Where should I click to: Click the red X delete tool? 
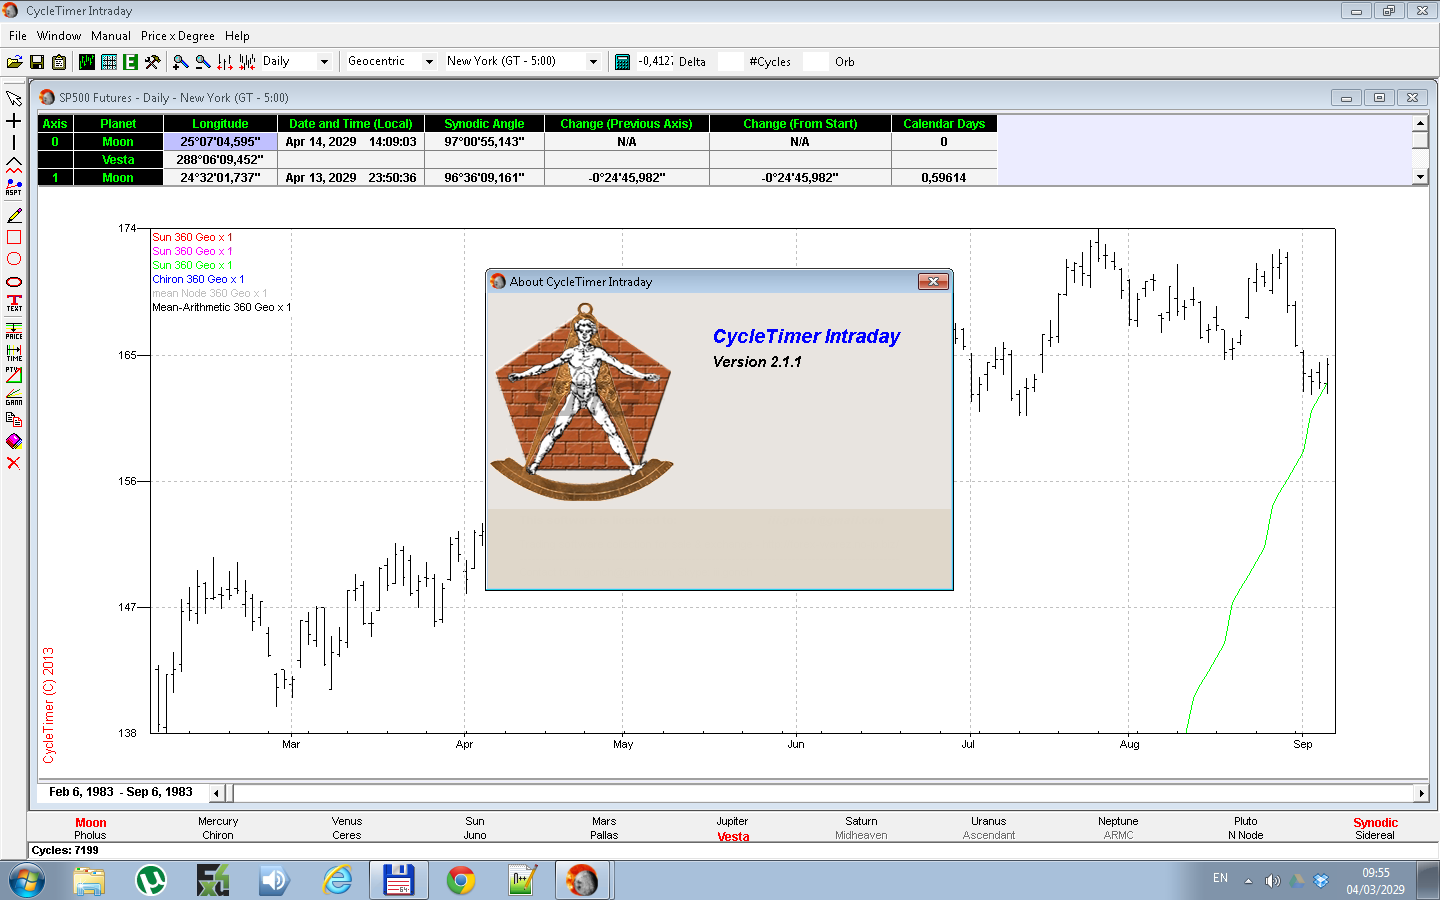tap(14, 463)
